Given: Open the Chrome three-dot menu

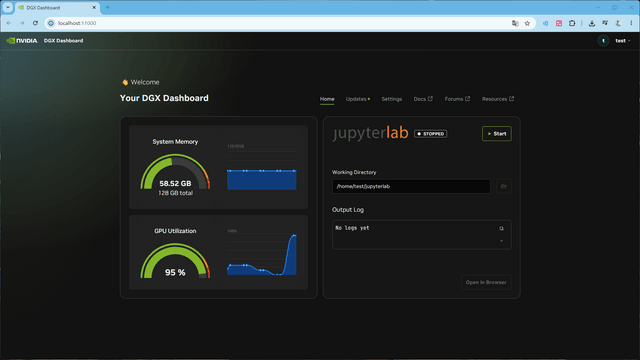Looking at the screenshot, I should tap(631, 23).
